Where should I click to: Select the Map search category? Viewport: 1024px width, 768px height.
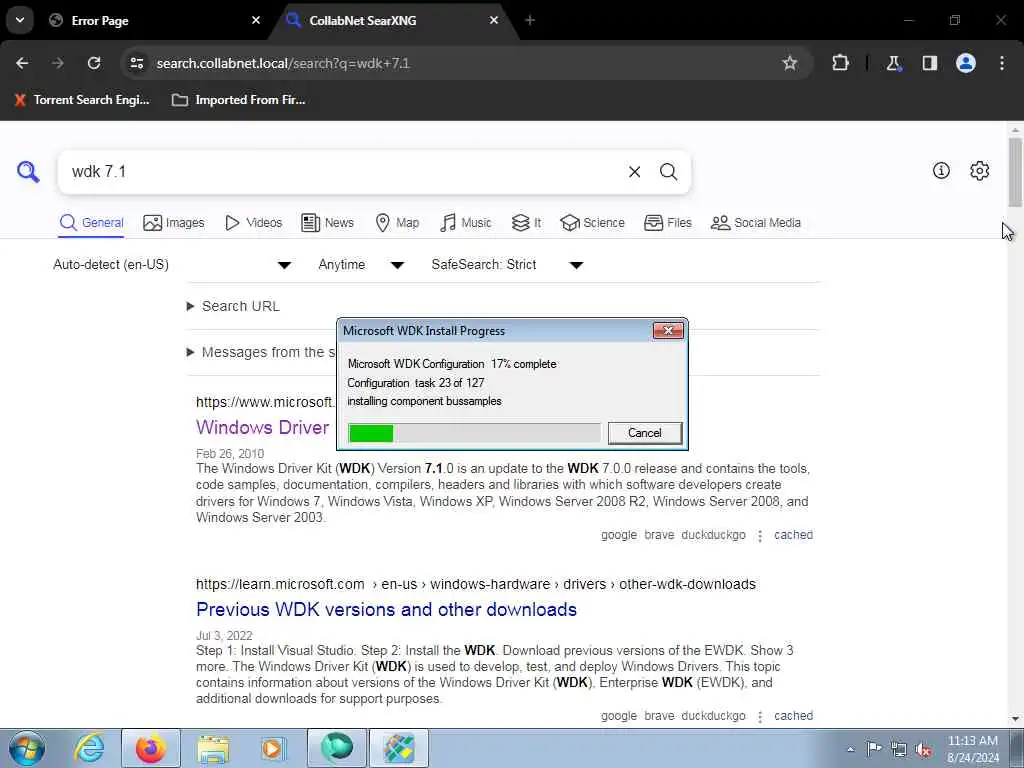(x=397, y=223)
